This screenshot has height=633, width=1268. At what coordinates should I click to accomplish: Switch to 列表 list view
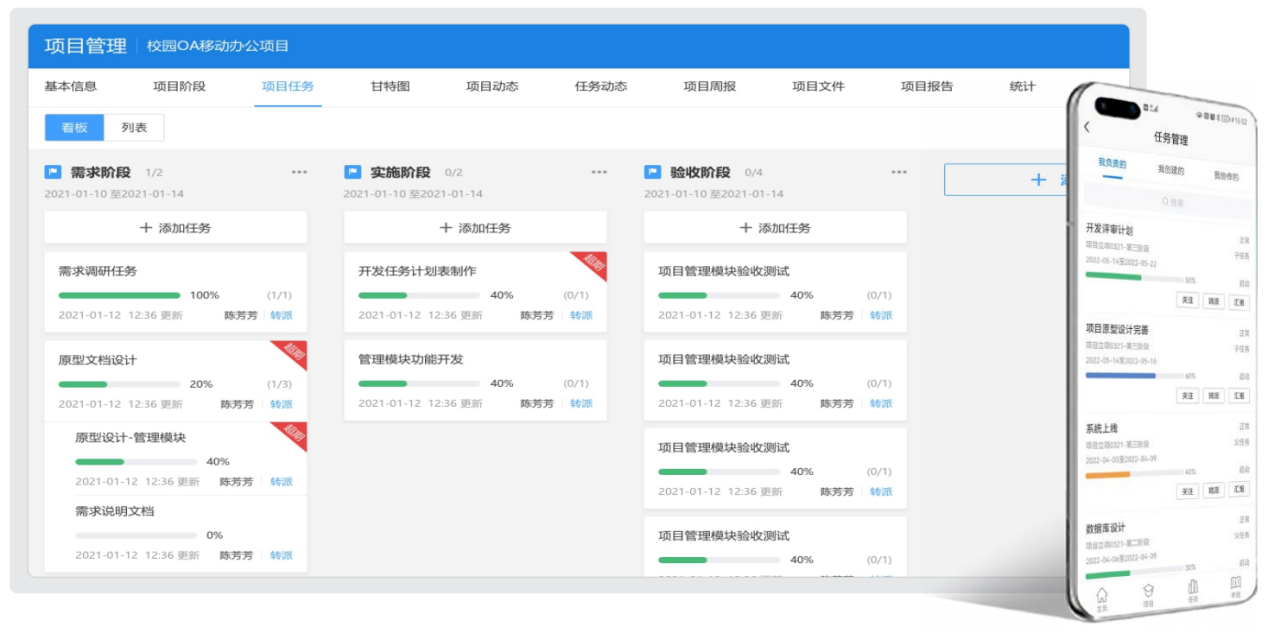pyautogui.click(x=134, y=127)
